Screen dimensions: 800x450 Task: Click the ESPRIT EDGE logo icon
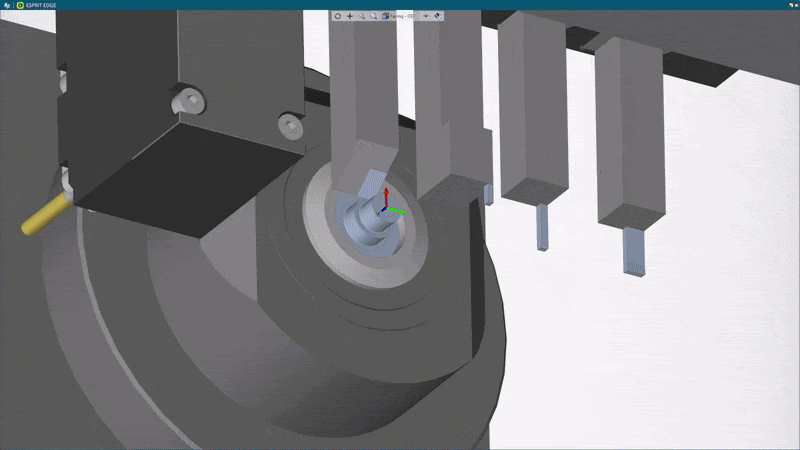point(20,4)
